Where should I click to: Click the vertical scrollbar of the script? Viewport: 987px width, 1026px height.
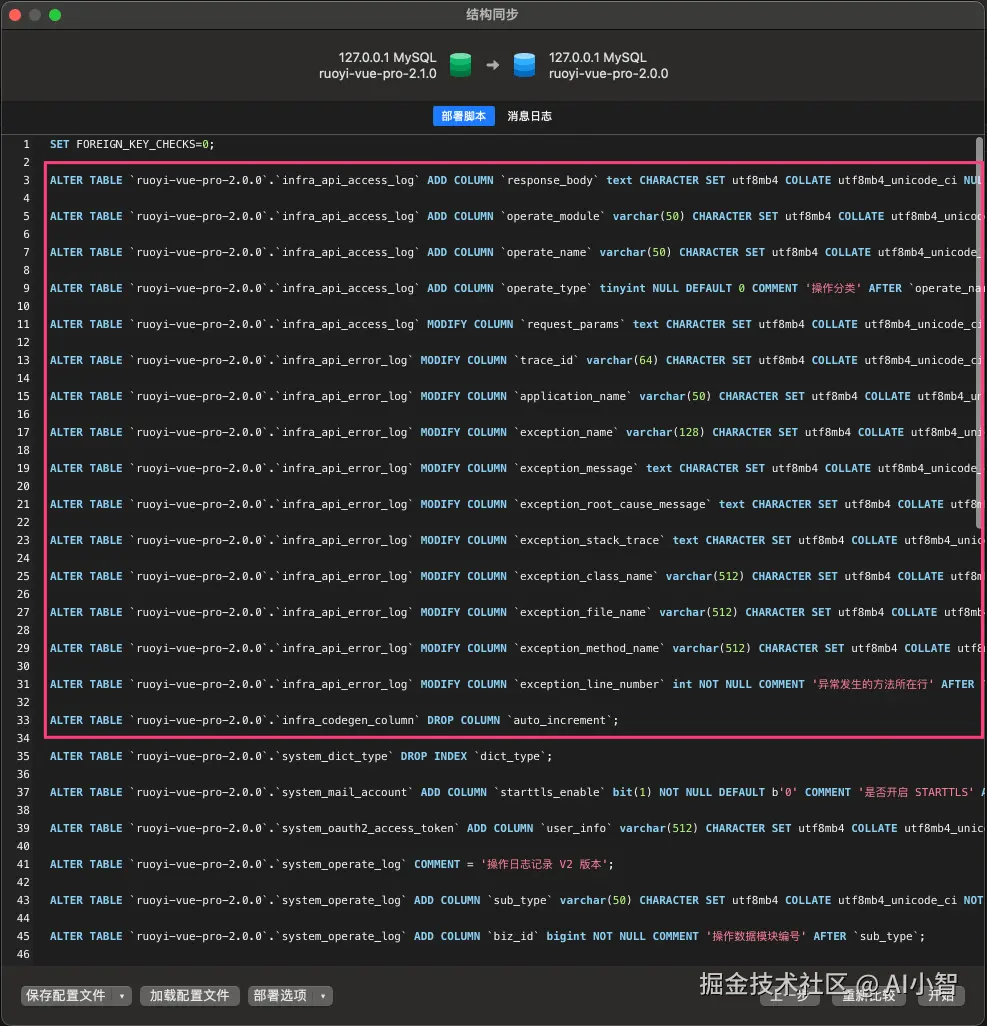[x=979, y=334]
